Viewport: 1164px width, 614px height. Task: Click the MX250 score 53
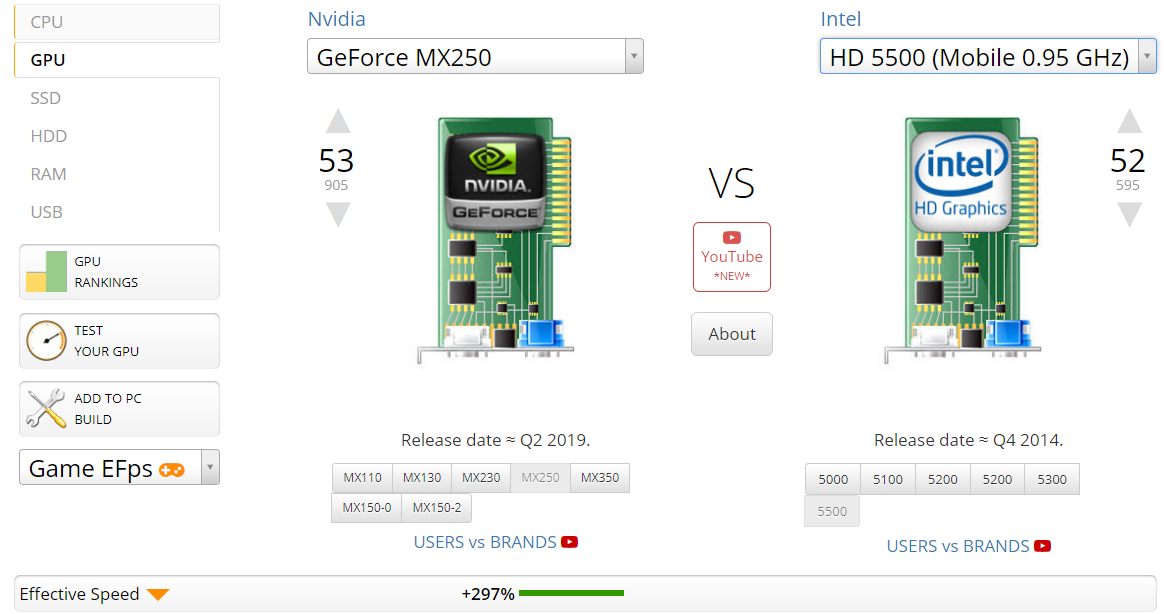[336, 160]
